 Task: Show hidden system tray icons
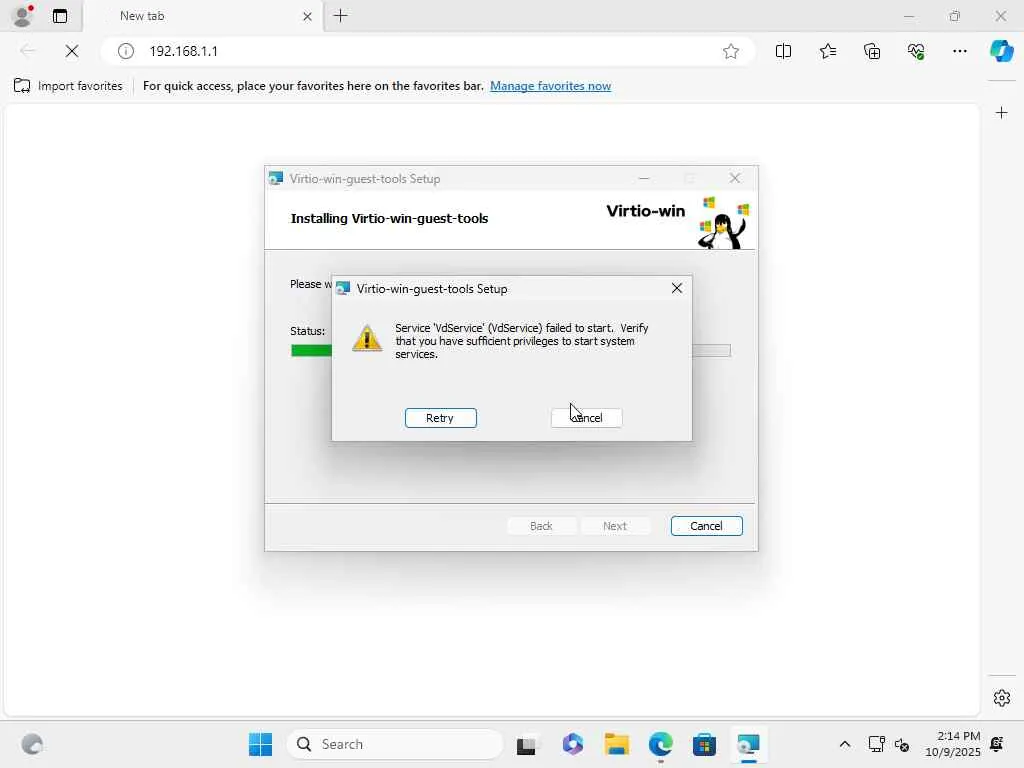pyautogui.click(x=844, y=744)
